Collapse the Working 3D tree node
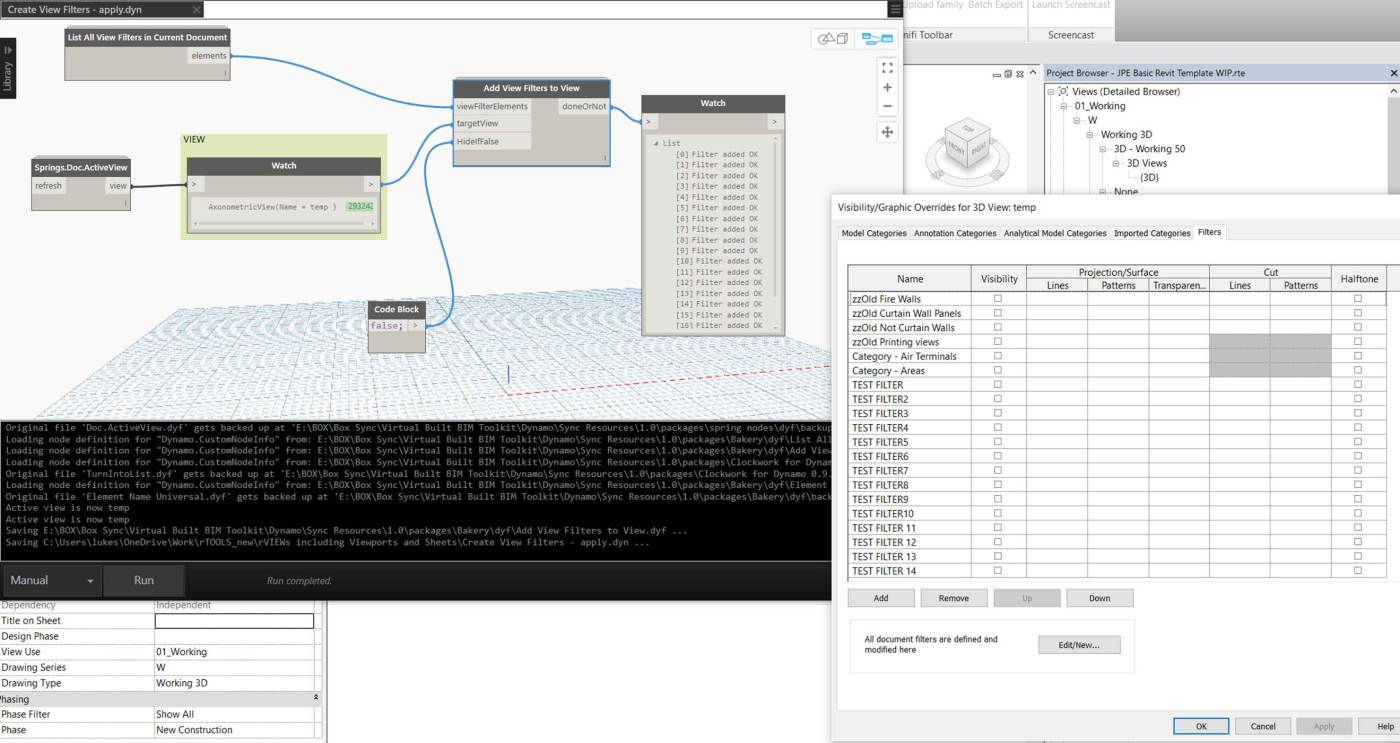 1092,134
